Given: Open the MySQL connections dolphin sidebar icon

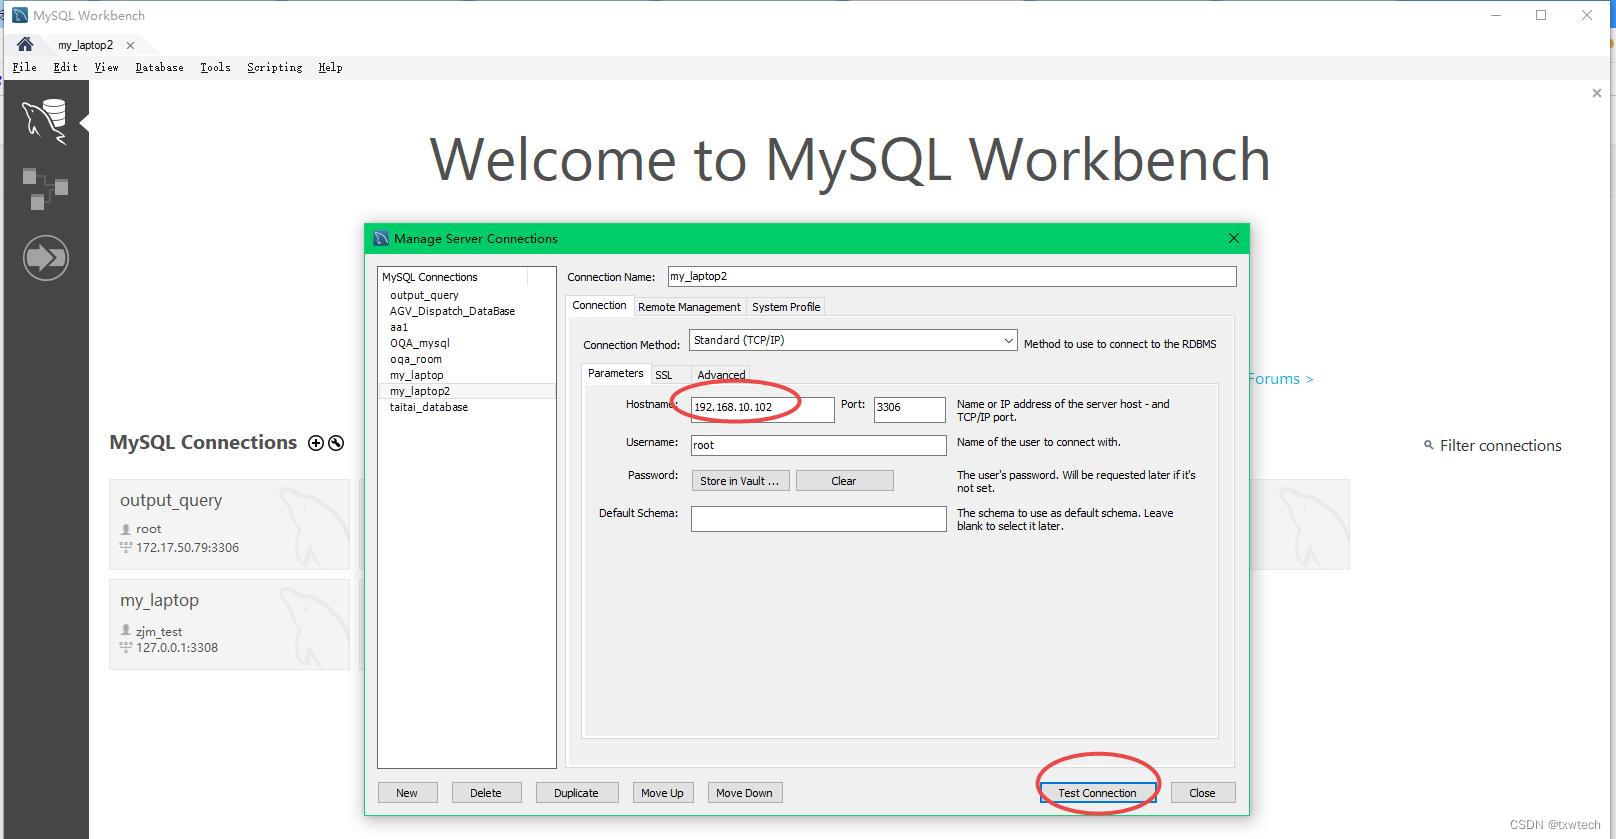Looking at the screenshot, I should (x=45, y=121).
